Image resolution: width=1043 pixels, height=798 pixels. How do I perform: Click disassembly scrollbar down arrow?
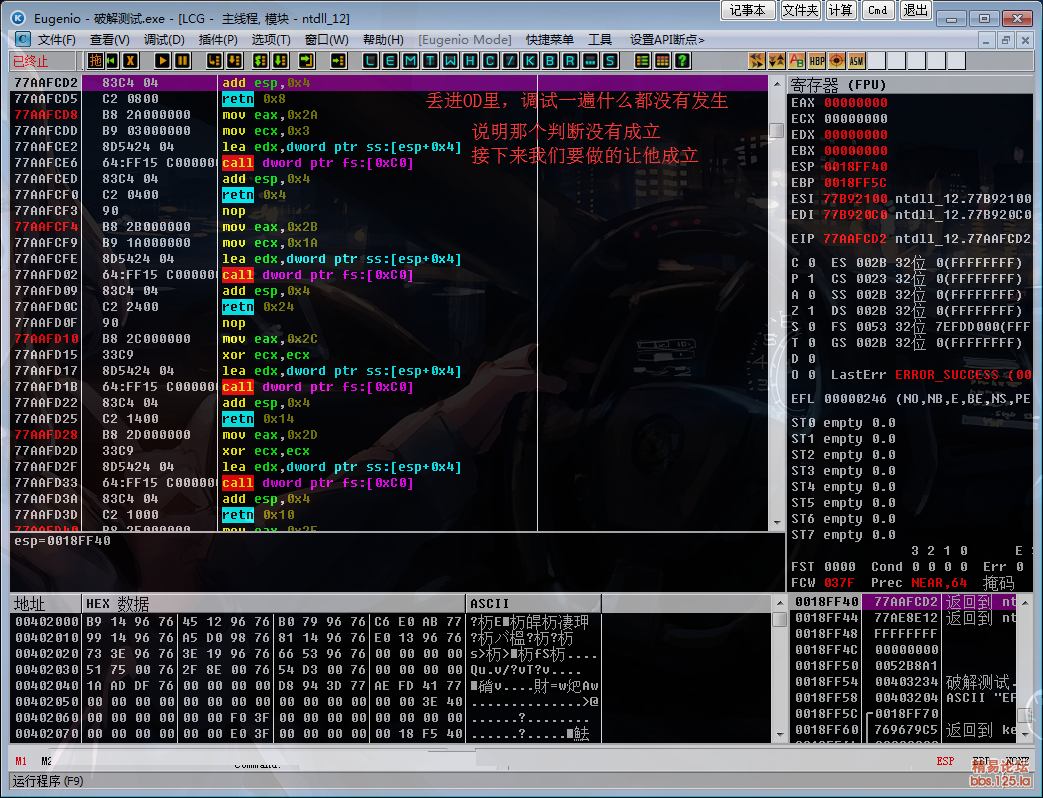[776, 523]
